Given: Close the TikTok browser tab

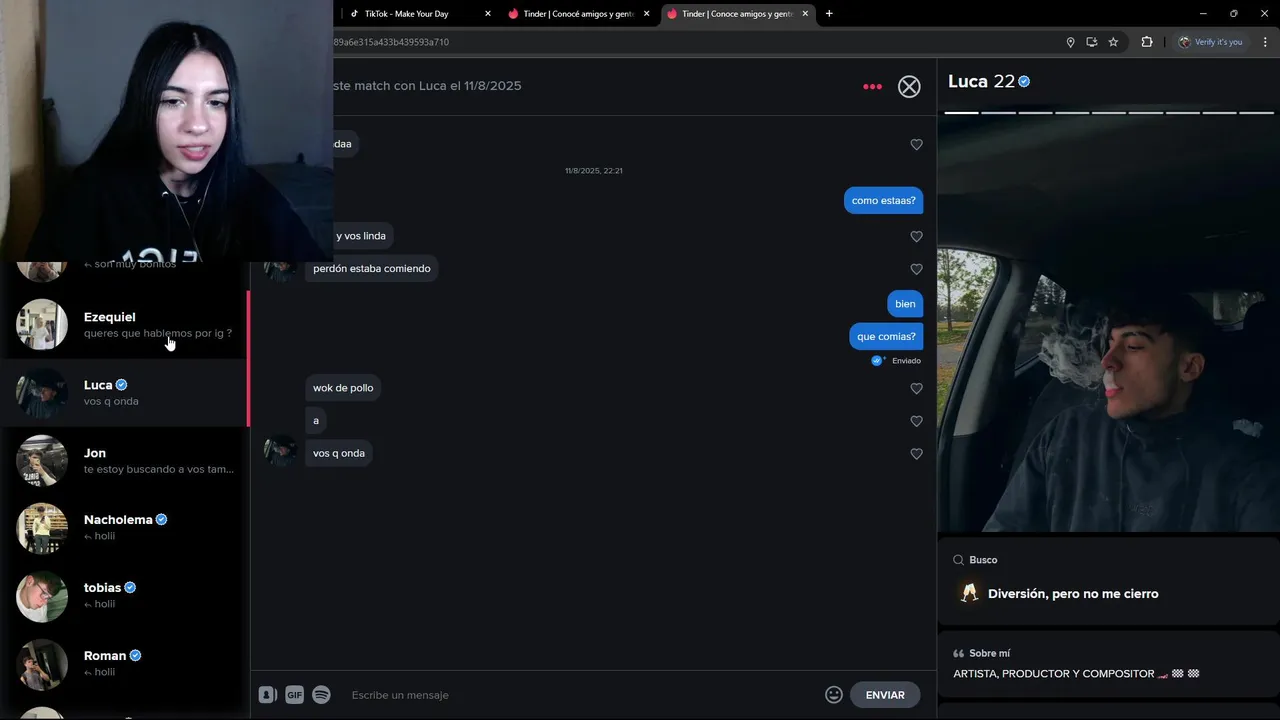Looking at the screenshot, I should pyautogui.click(x=488, y=14).
